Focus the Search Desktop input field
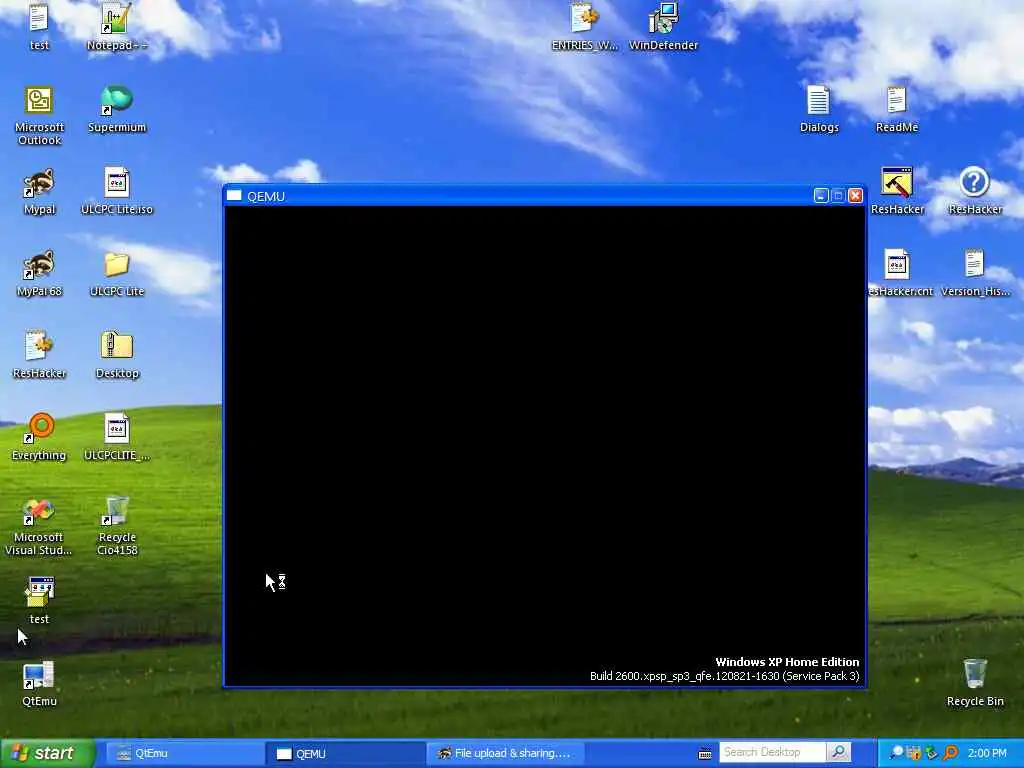The width and height of the screenshot is (1024, 768). 772,752
